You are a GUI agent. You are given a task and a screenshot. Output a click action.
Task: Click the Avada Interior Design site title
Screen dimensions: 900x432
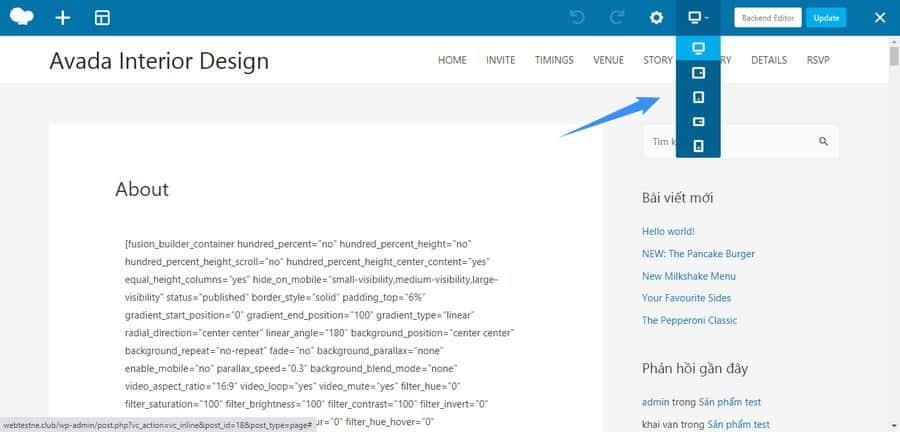coord(159,60)
